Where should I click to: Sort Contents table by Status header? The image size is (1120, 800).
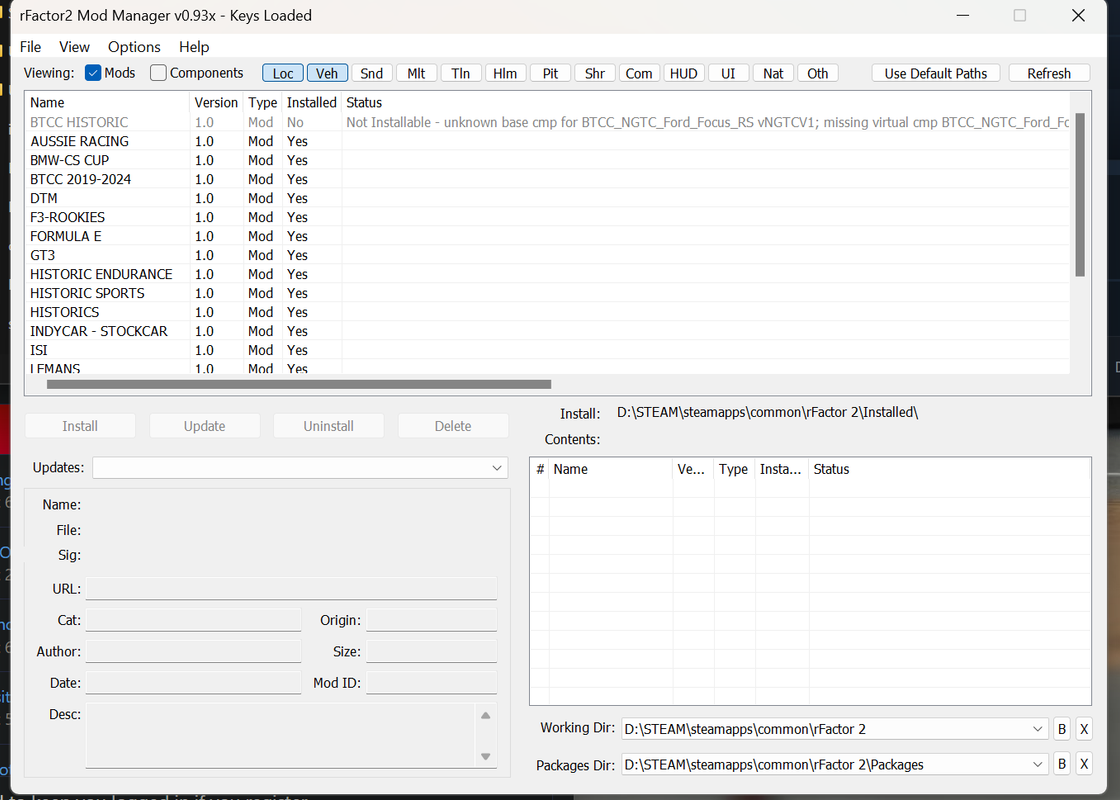click(x=950, y=469)
